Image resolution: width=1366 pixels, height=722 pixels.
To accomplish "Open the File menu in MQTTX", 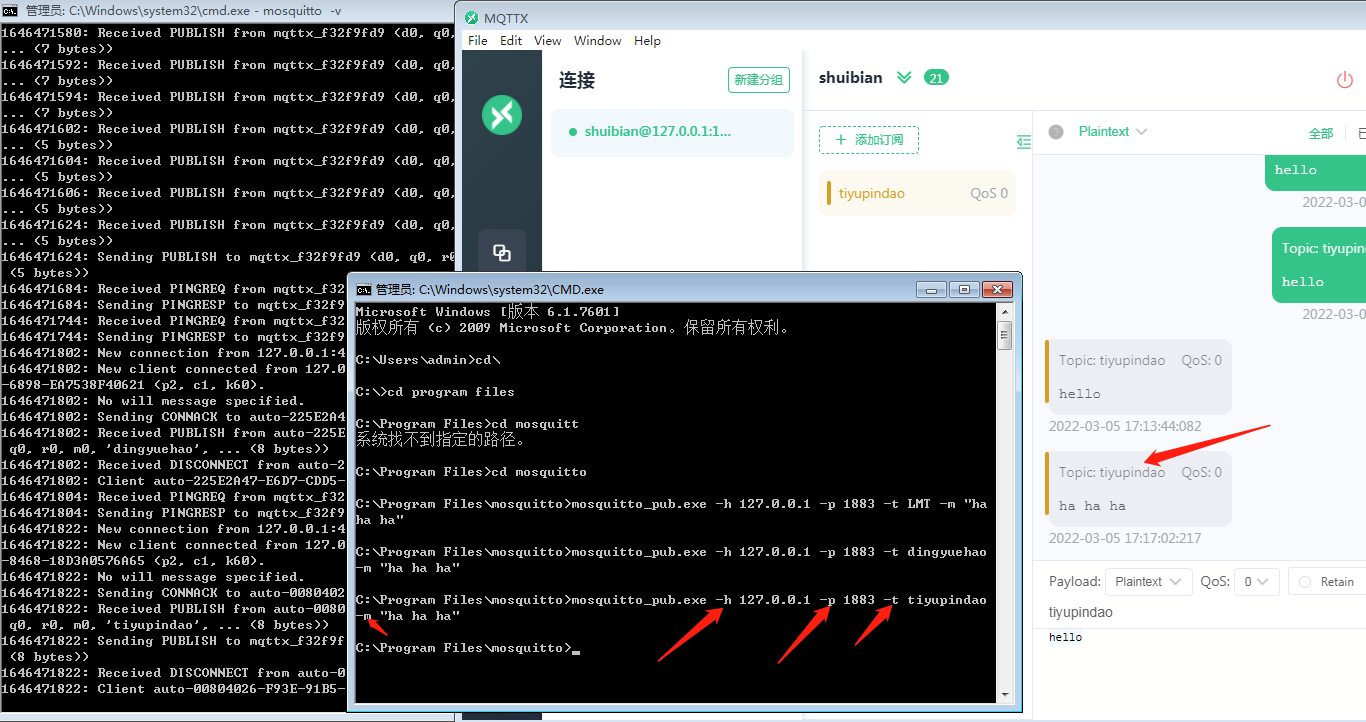I will (478, 41).
